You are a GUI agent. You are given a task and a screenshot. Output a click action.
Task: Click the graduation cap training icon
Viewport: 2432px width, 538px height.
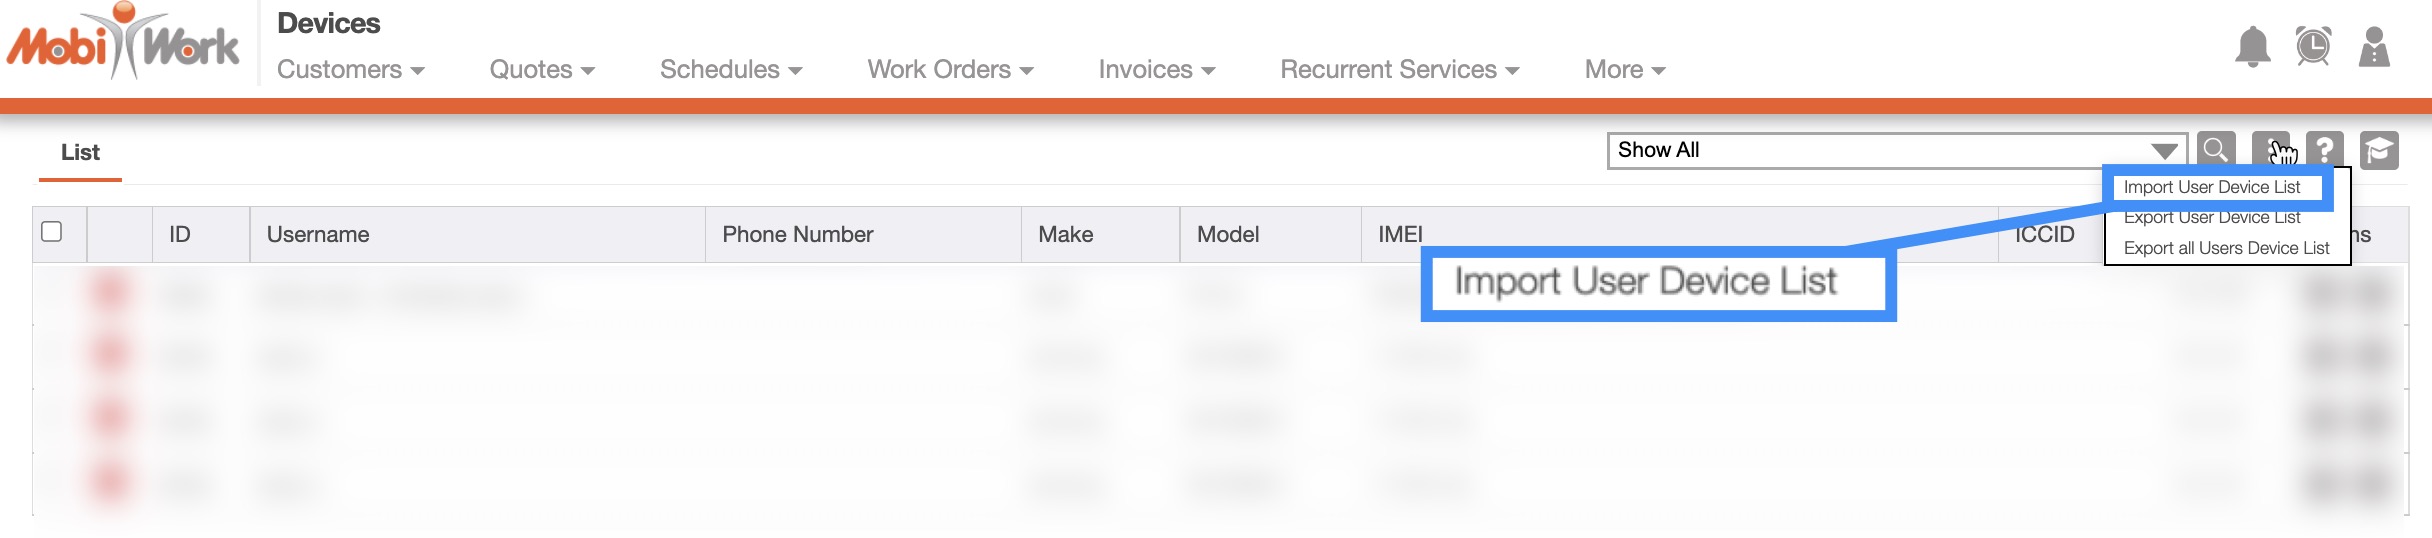point(2379,150)
